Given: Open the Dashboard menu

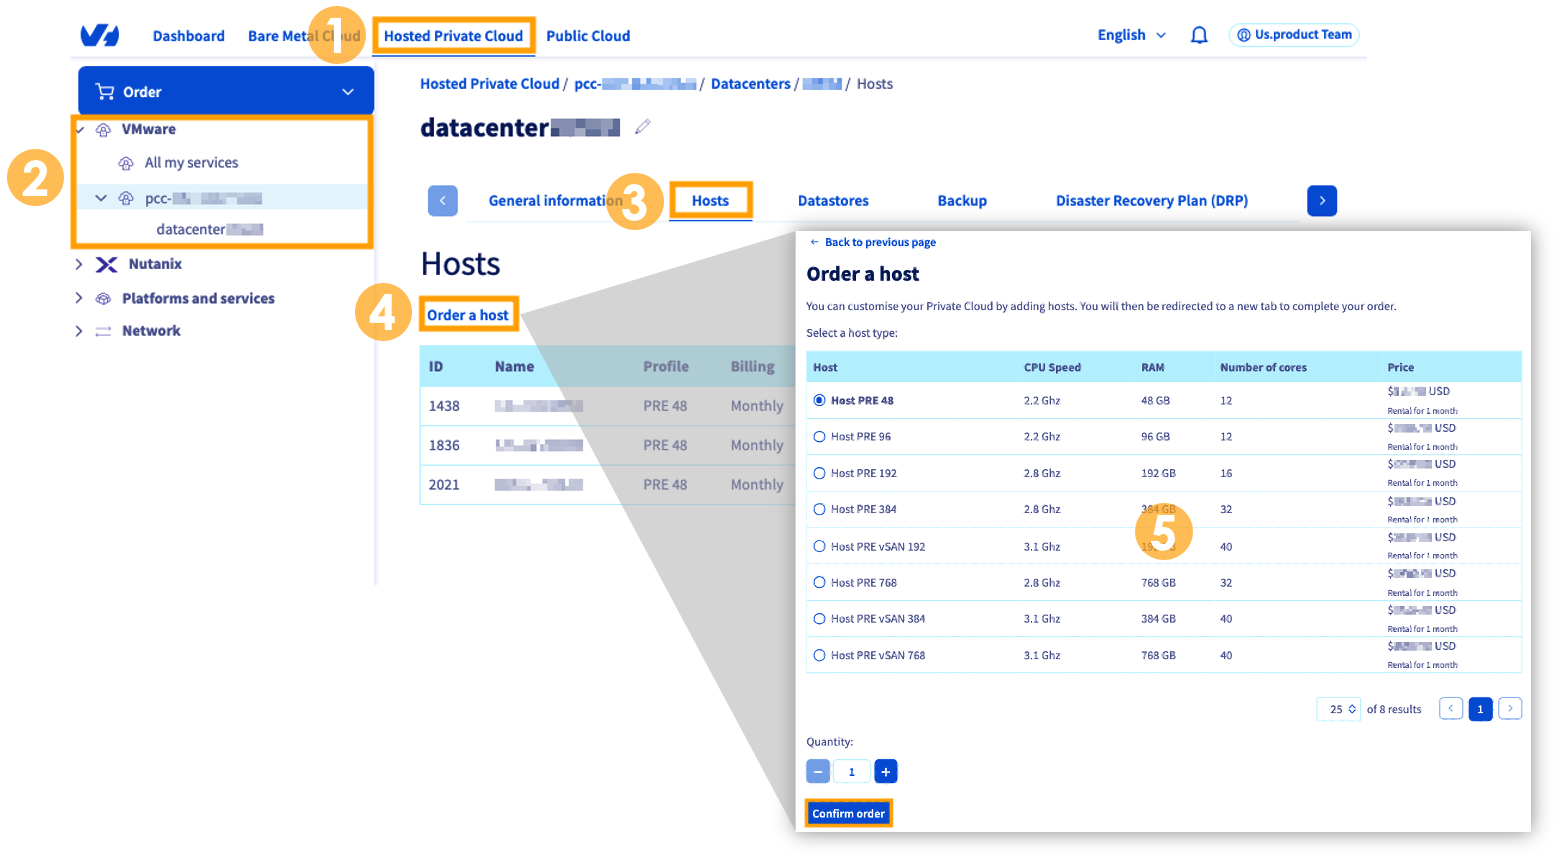Looking at the screenshot, I should [x=189, y=36].
